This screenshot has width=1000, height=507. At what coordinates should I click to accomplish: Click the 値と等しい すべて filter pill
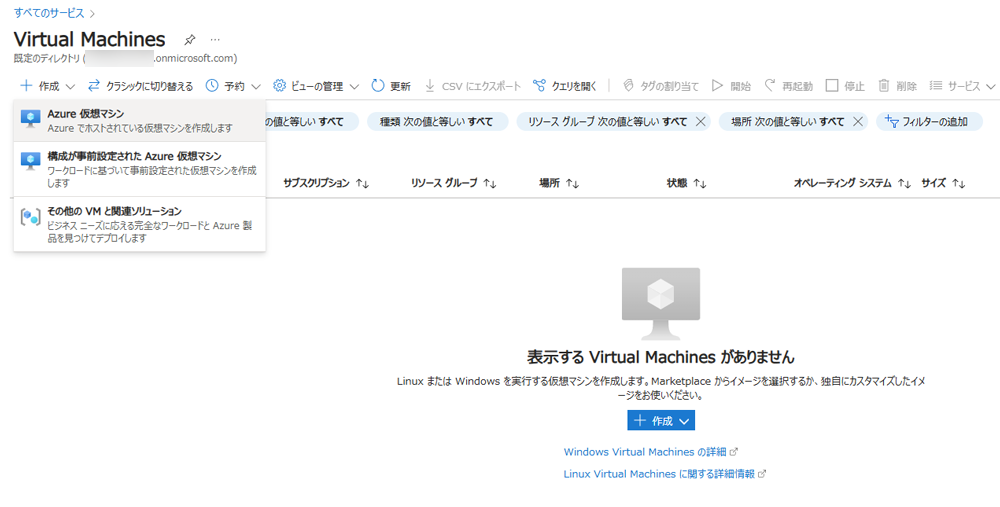click(311, 122)
